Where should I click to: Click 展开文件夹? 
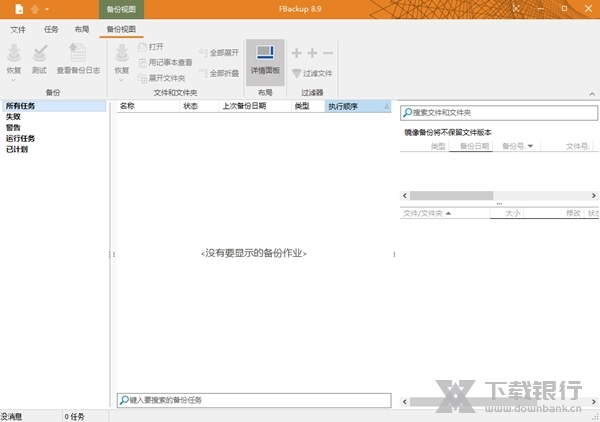coord(161,78)
